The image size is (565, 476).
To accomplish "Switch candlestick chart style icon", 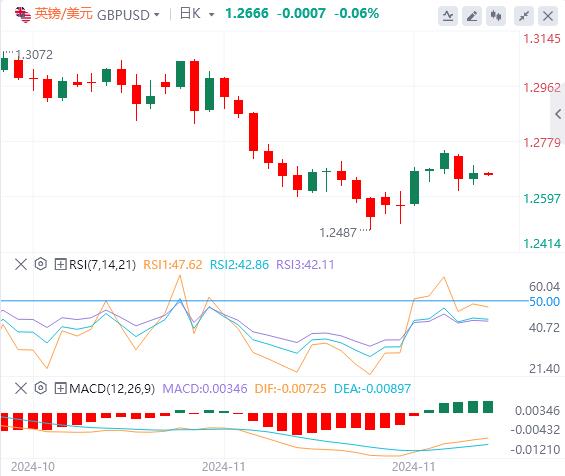I will click(x=496, y=16).
